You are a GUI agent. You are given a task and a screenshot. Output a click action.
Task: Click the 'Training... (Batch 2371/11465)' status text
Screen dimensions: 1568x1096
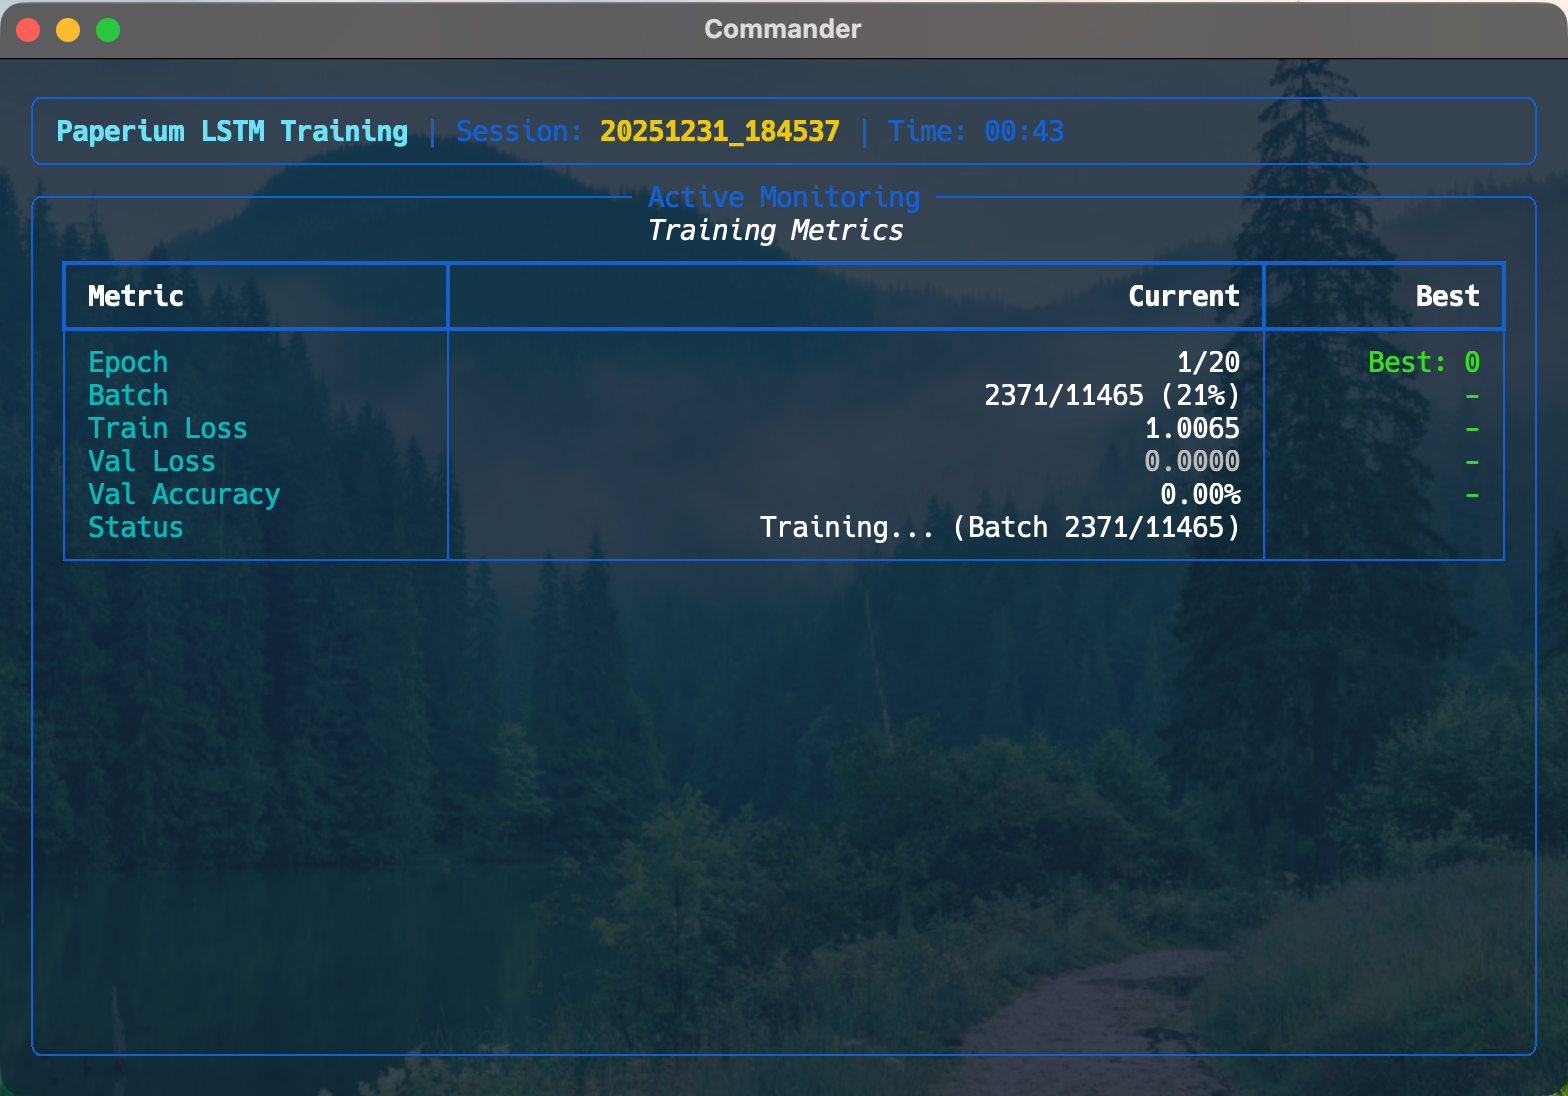1000,527
